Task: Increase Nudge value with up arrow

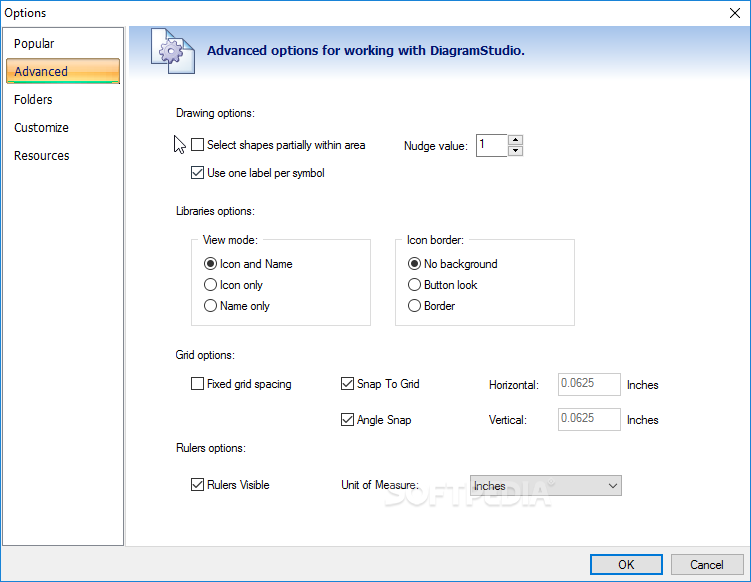Action: pos(515,140)
